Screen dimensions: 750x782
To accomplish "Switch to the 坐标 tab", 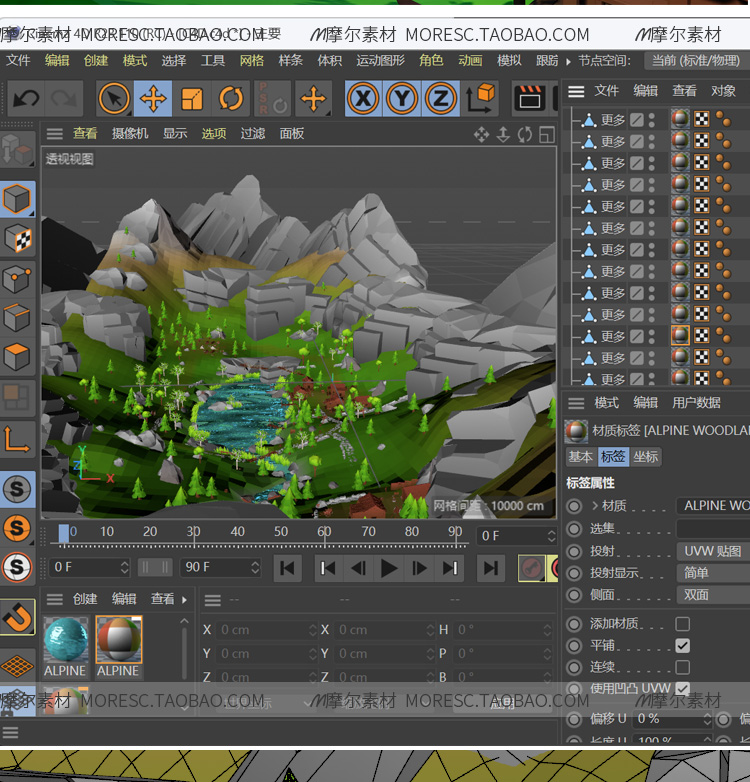I will (646, 457).
